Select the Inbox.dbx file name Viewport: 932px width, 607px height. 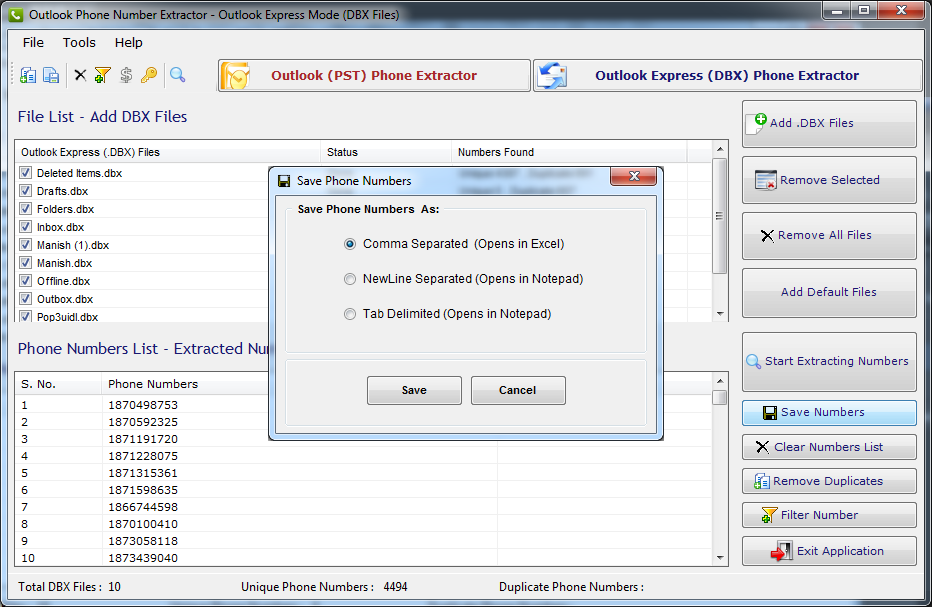[61, 227]
